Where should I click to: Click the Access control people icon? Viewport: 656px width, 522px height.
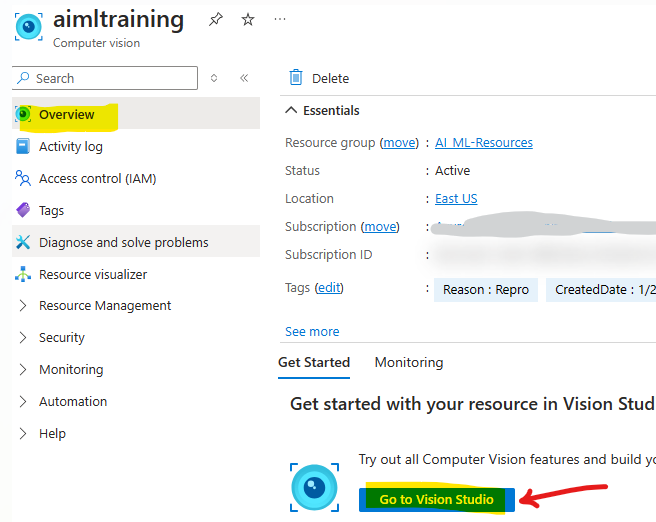point(23,178)
